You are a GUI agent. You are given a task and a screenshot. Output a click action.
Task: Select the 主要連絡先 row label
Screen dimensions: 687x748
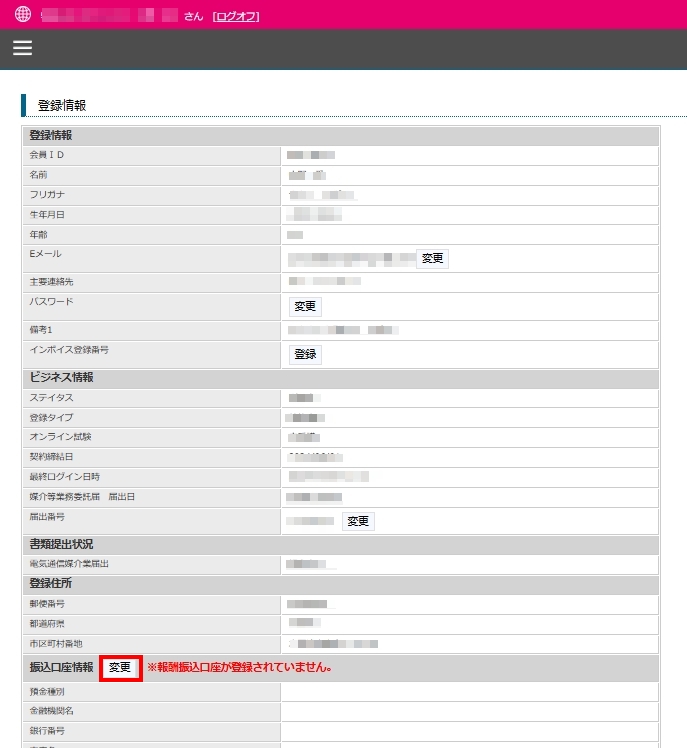52,282
